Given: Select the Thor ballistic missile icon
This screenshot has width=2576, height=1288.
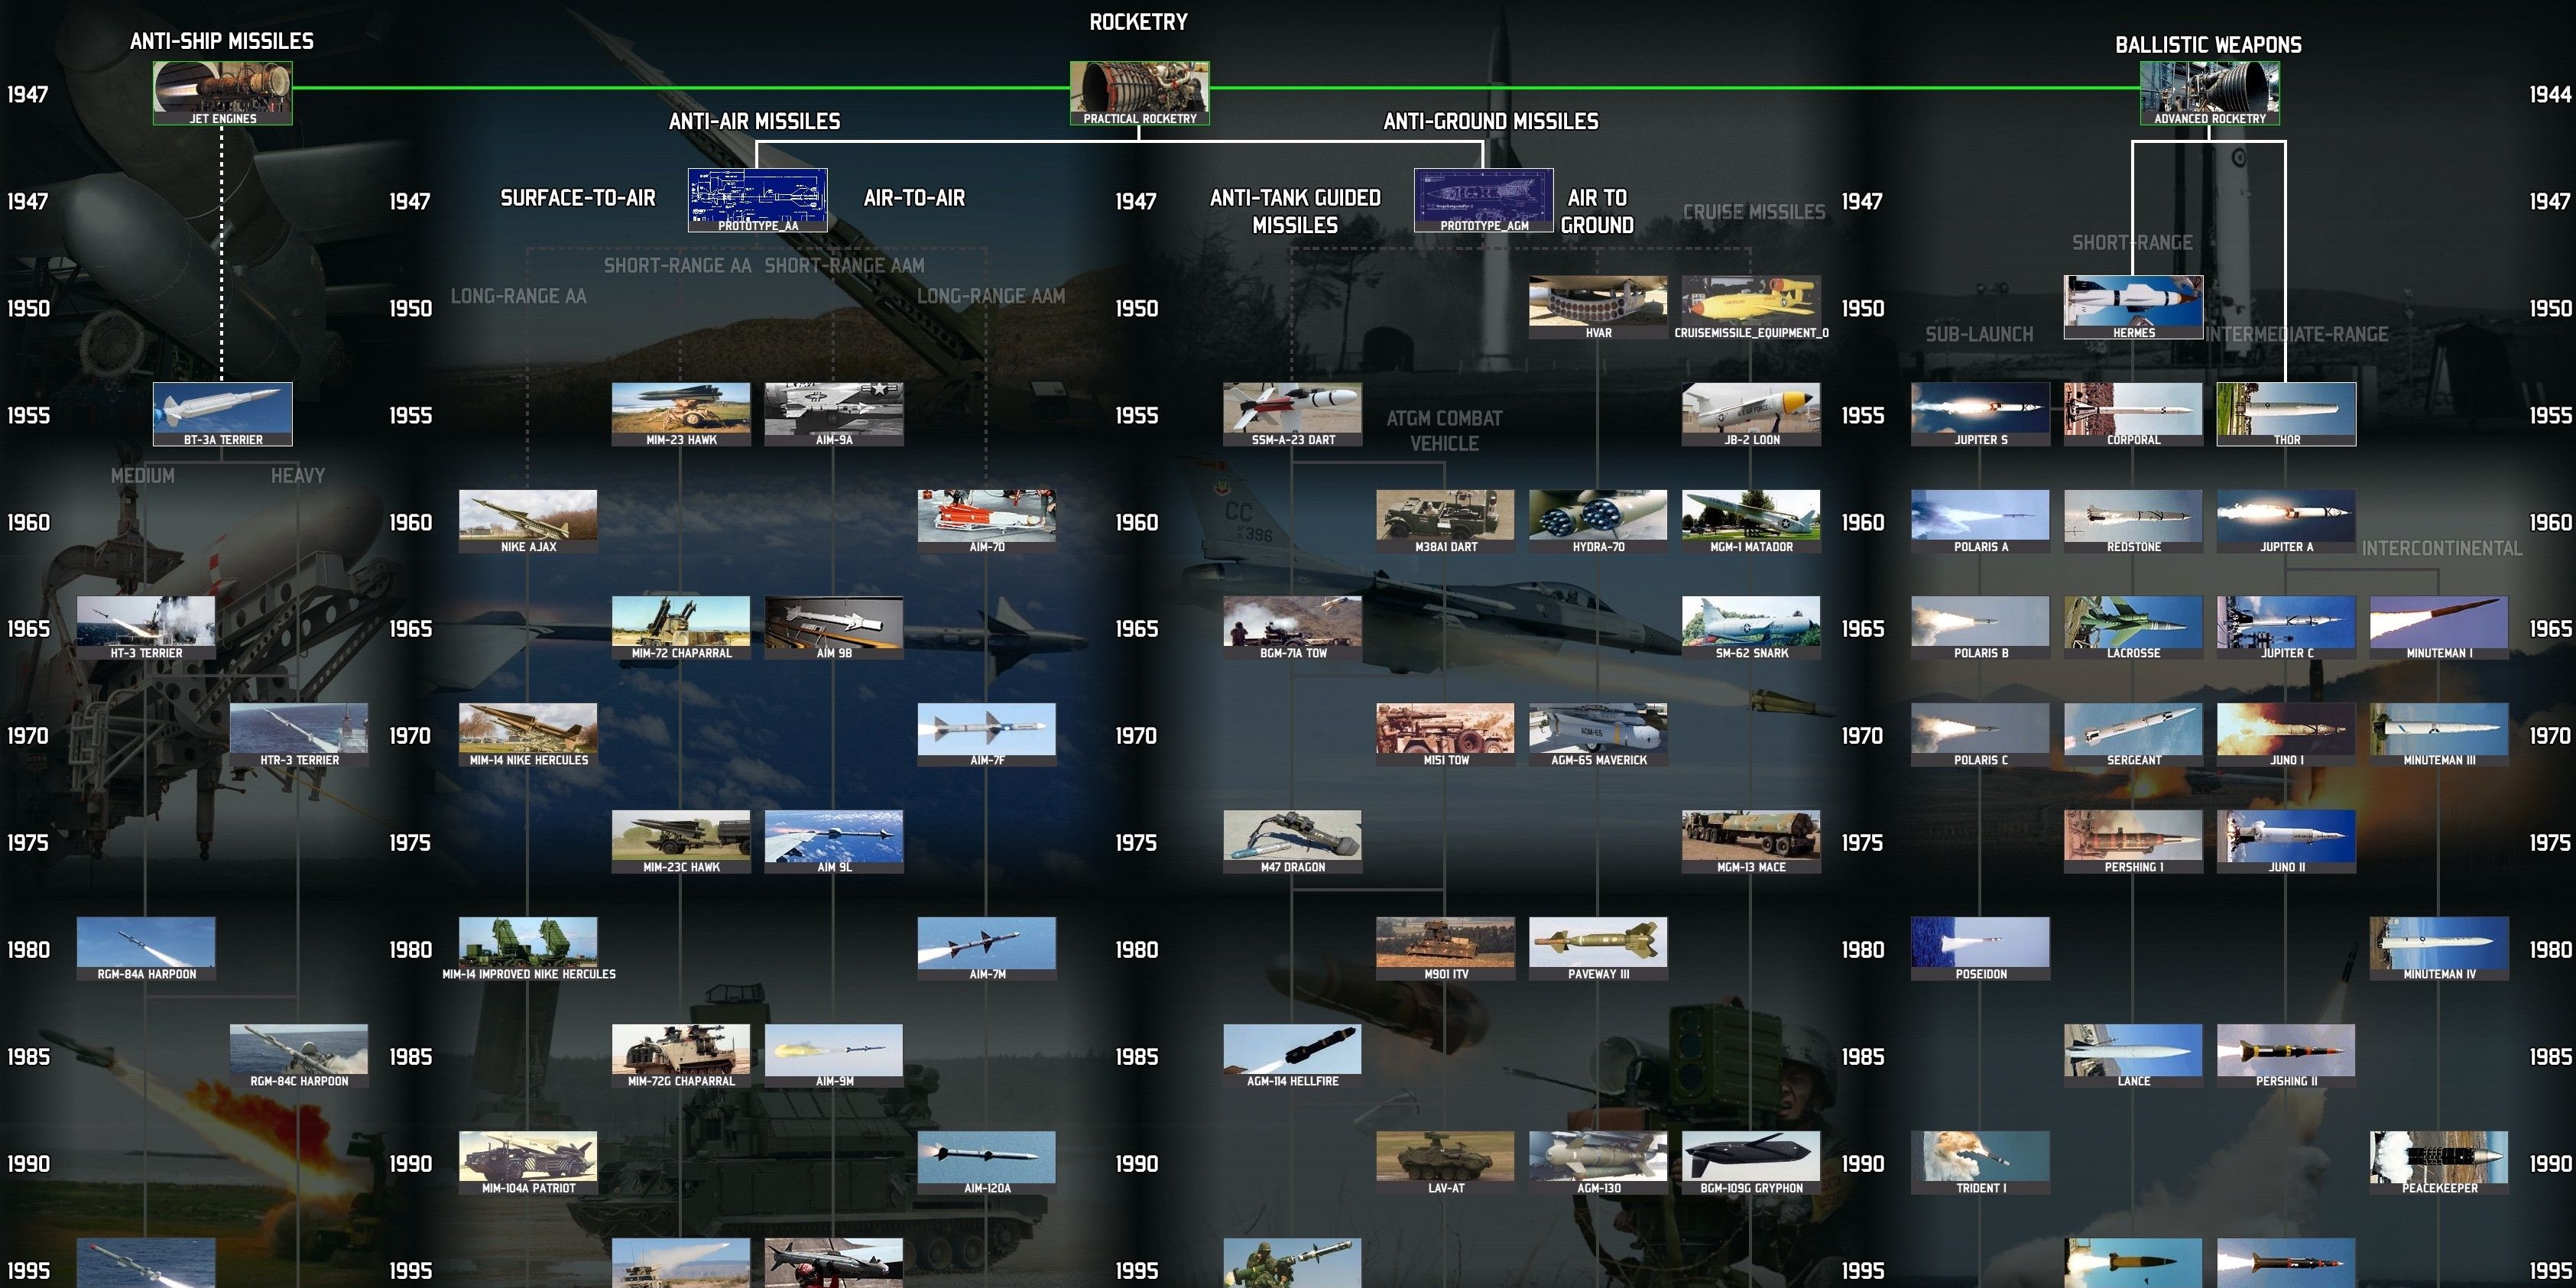Looking at the screenshot, I should pyautogui.click(x=2286, y=413).
